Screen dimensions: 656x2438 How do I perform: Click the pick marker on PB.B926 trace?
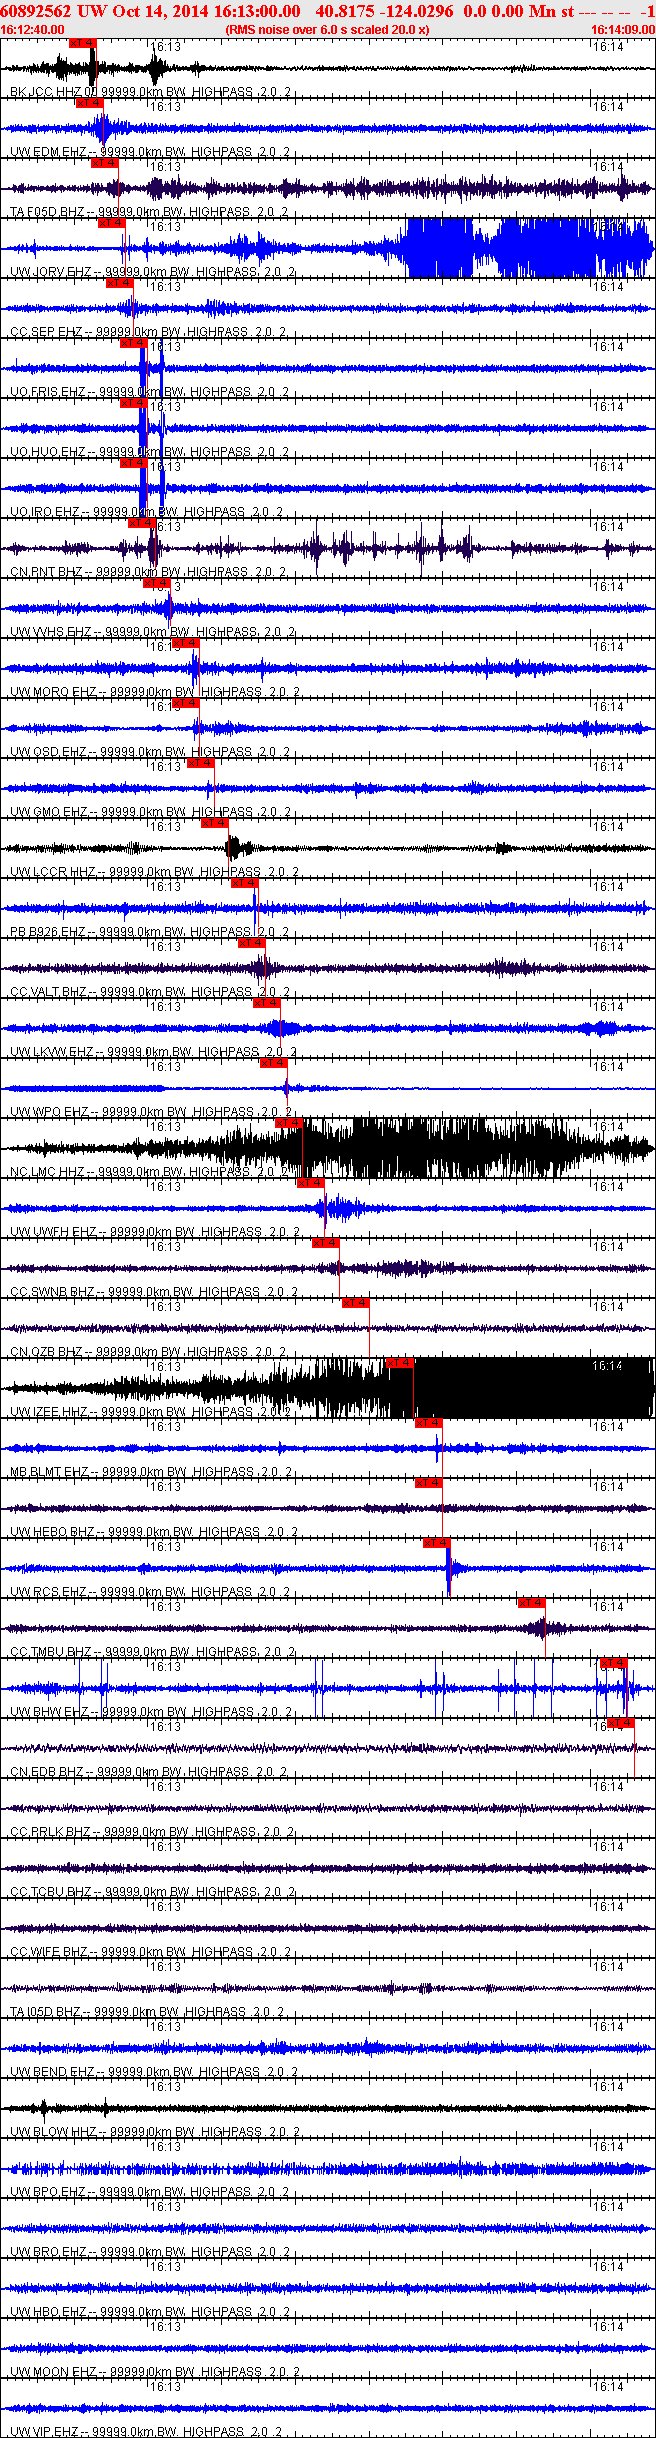245,883
